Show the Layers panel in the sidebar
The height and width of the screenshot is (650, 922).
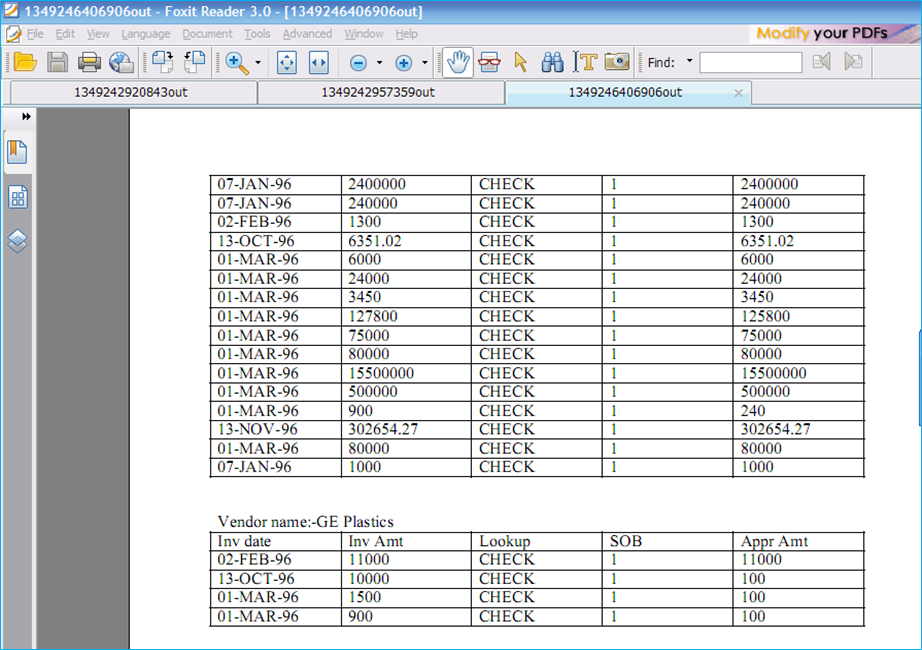point(17,240)
